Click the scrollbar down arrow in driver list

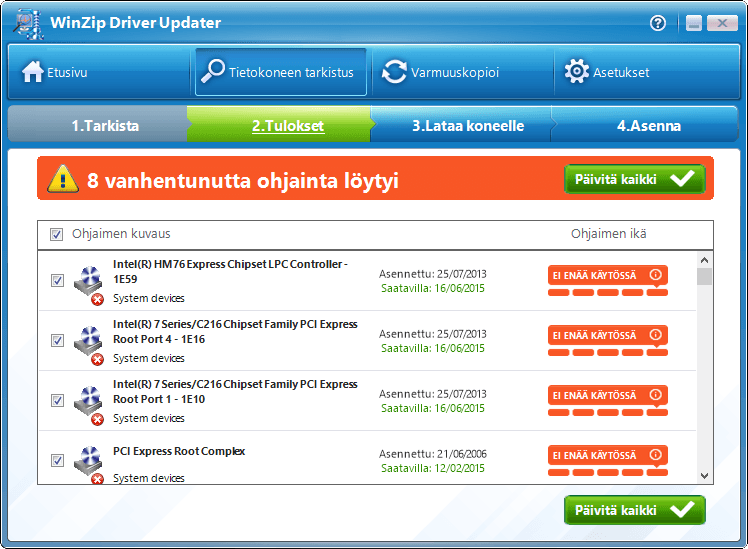tap(705, 476)
